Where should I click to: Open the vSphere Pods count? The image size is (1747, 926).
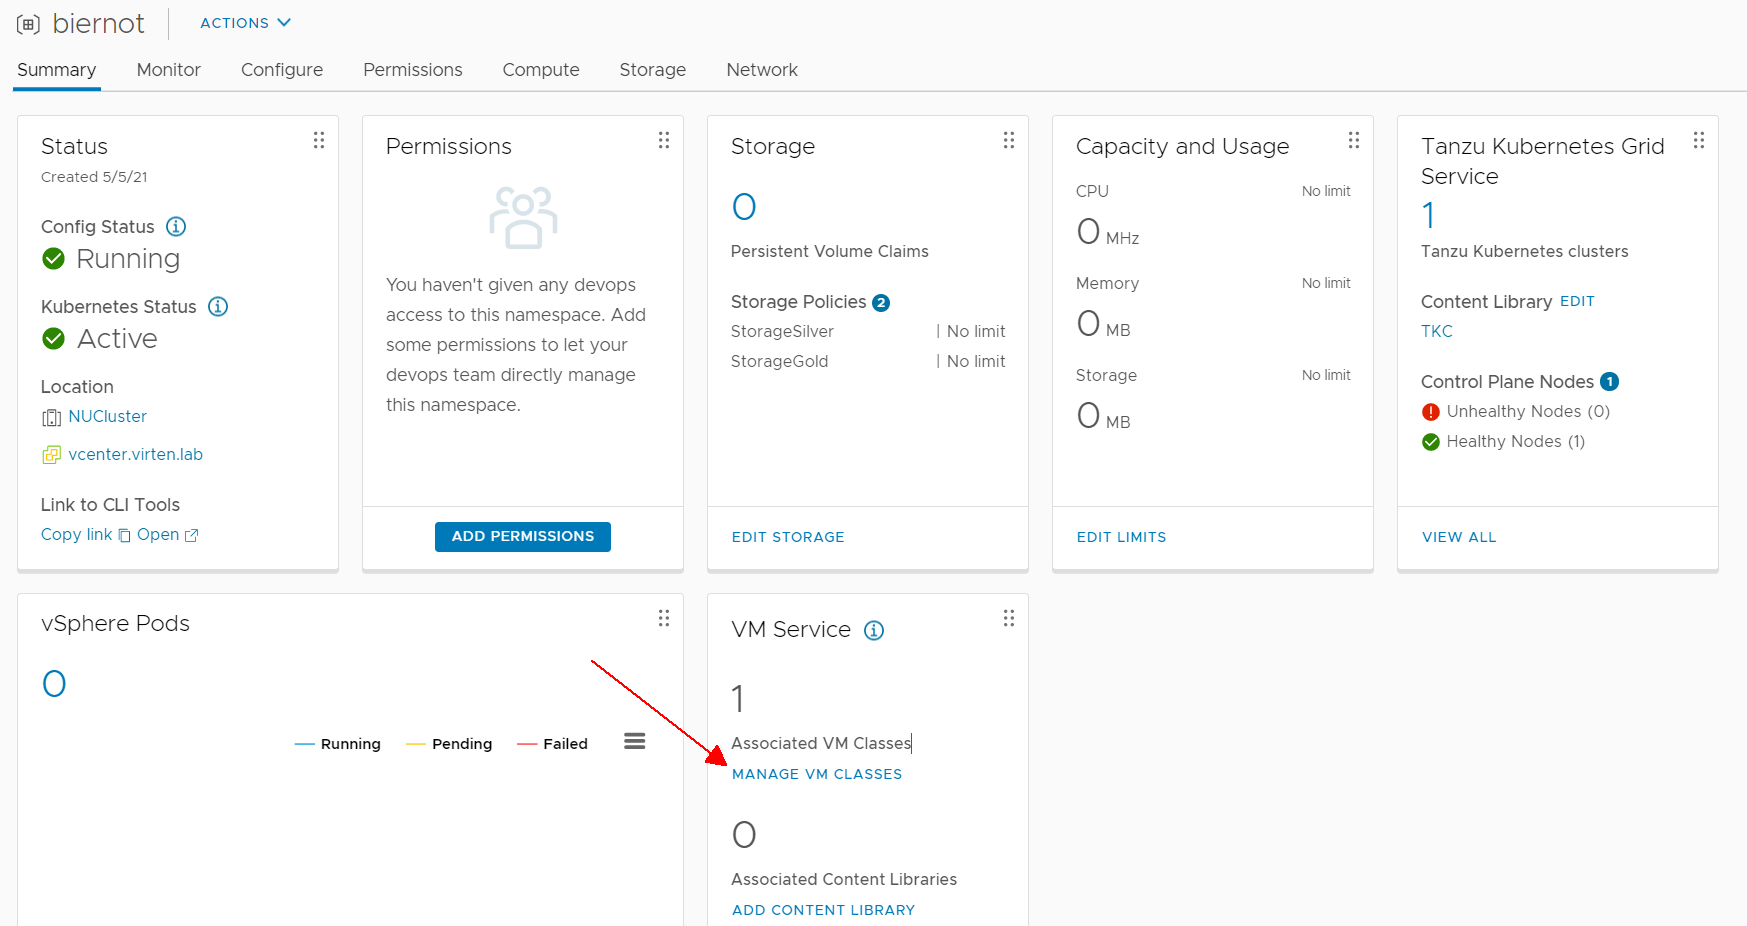coord(54,684)
